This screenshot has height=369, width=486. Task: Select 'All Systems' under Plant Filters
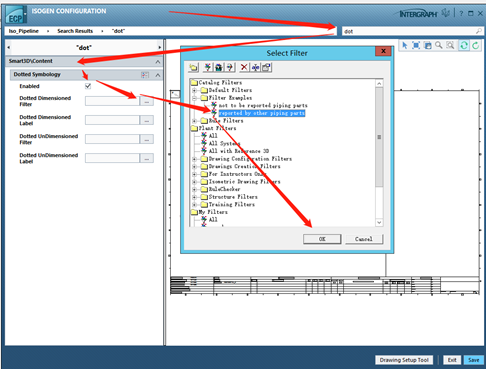[x=224, y=144]
